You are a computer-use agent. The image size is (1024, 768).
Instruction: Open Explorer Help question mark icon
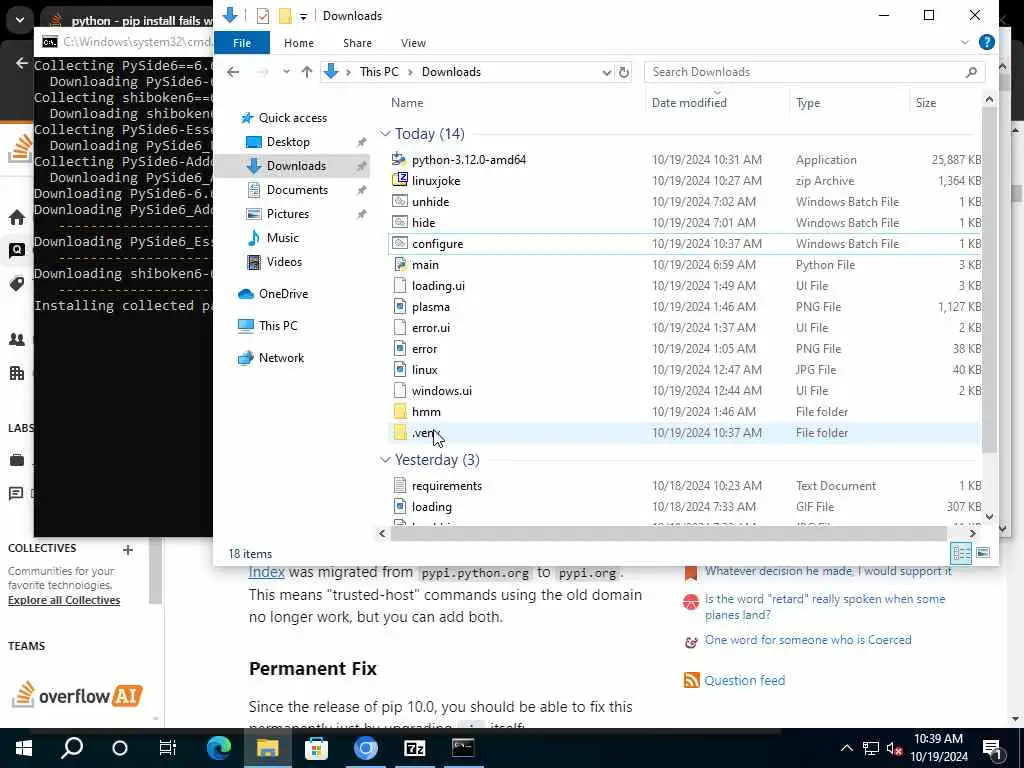[x=986, y=42]
